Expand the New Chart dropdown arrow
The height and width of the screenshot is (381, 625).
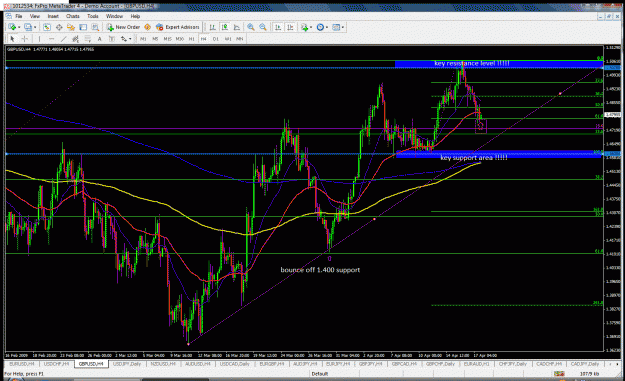19,27
